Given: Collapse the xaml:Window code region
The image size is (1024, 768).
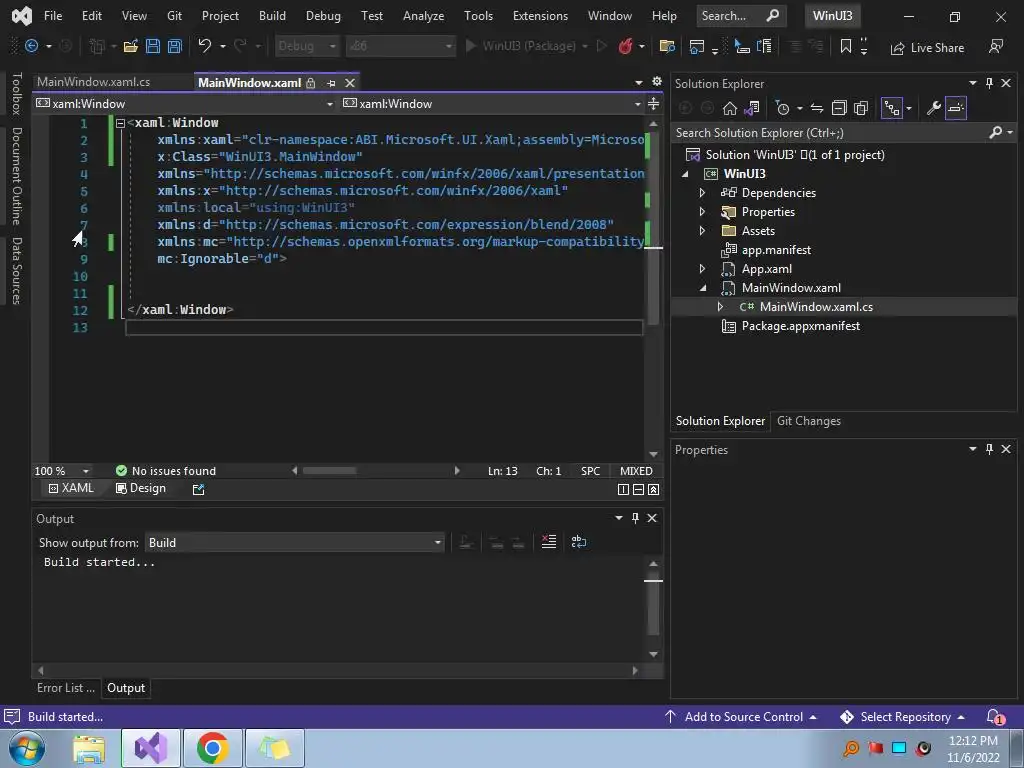Looking at the screenshot, I should click(120, 123).
